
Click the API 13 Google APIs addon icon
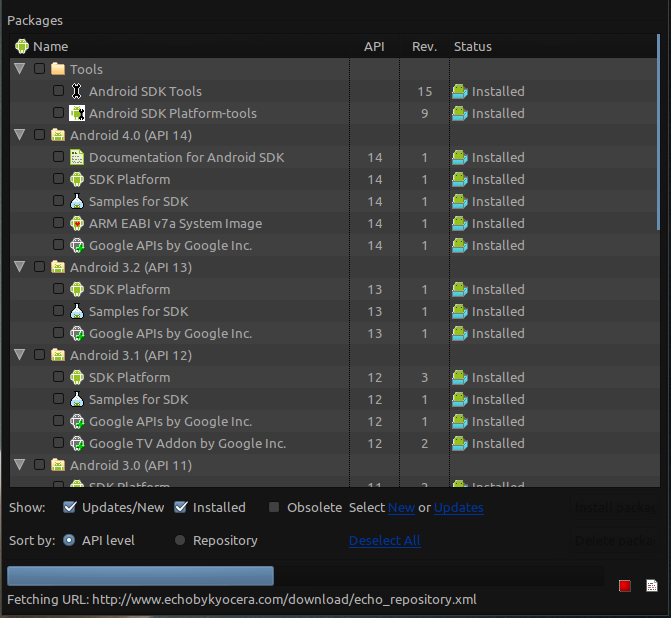click(77, 333)
